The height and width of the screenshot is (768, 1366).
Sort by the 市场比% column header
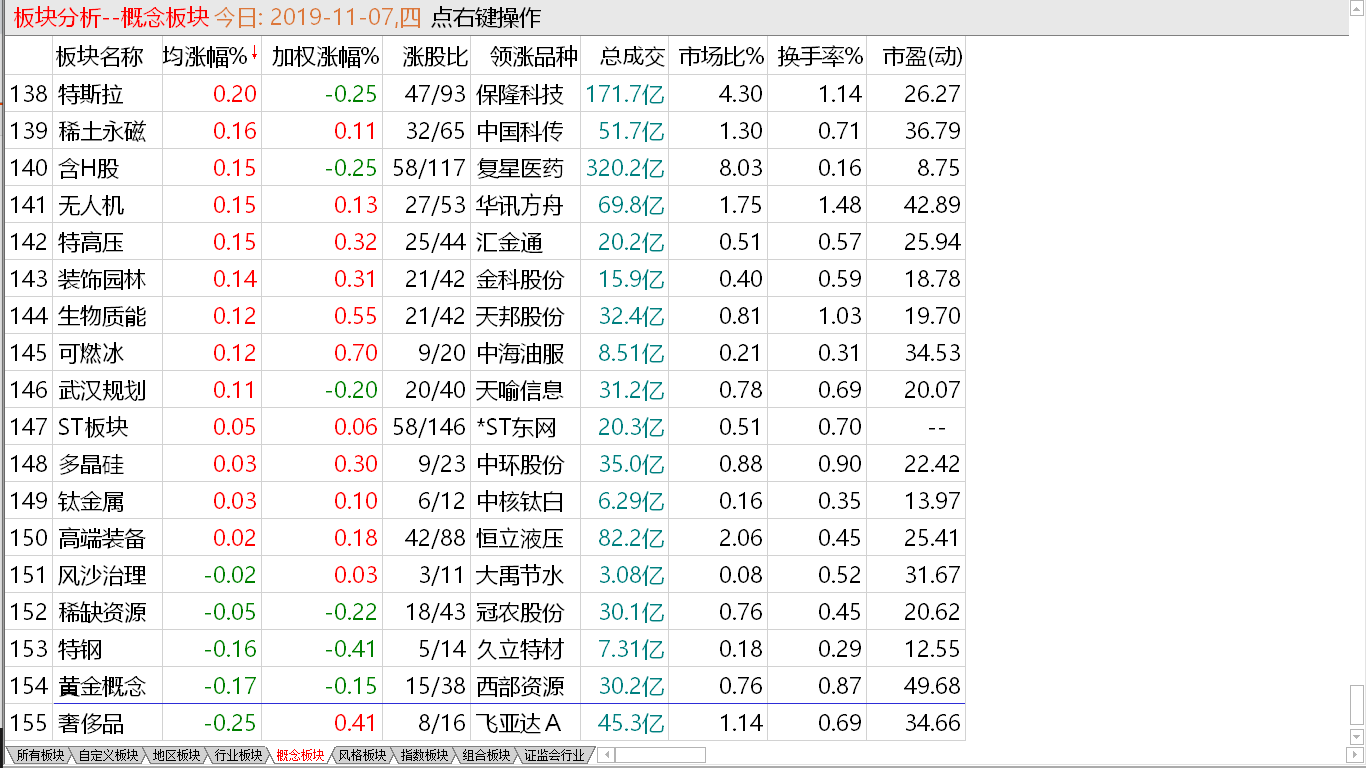720,57
